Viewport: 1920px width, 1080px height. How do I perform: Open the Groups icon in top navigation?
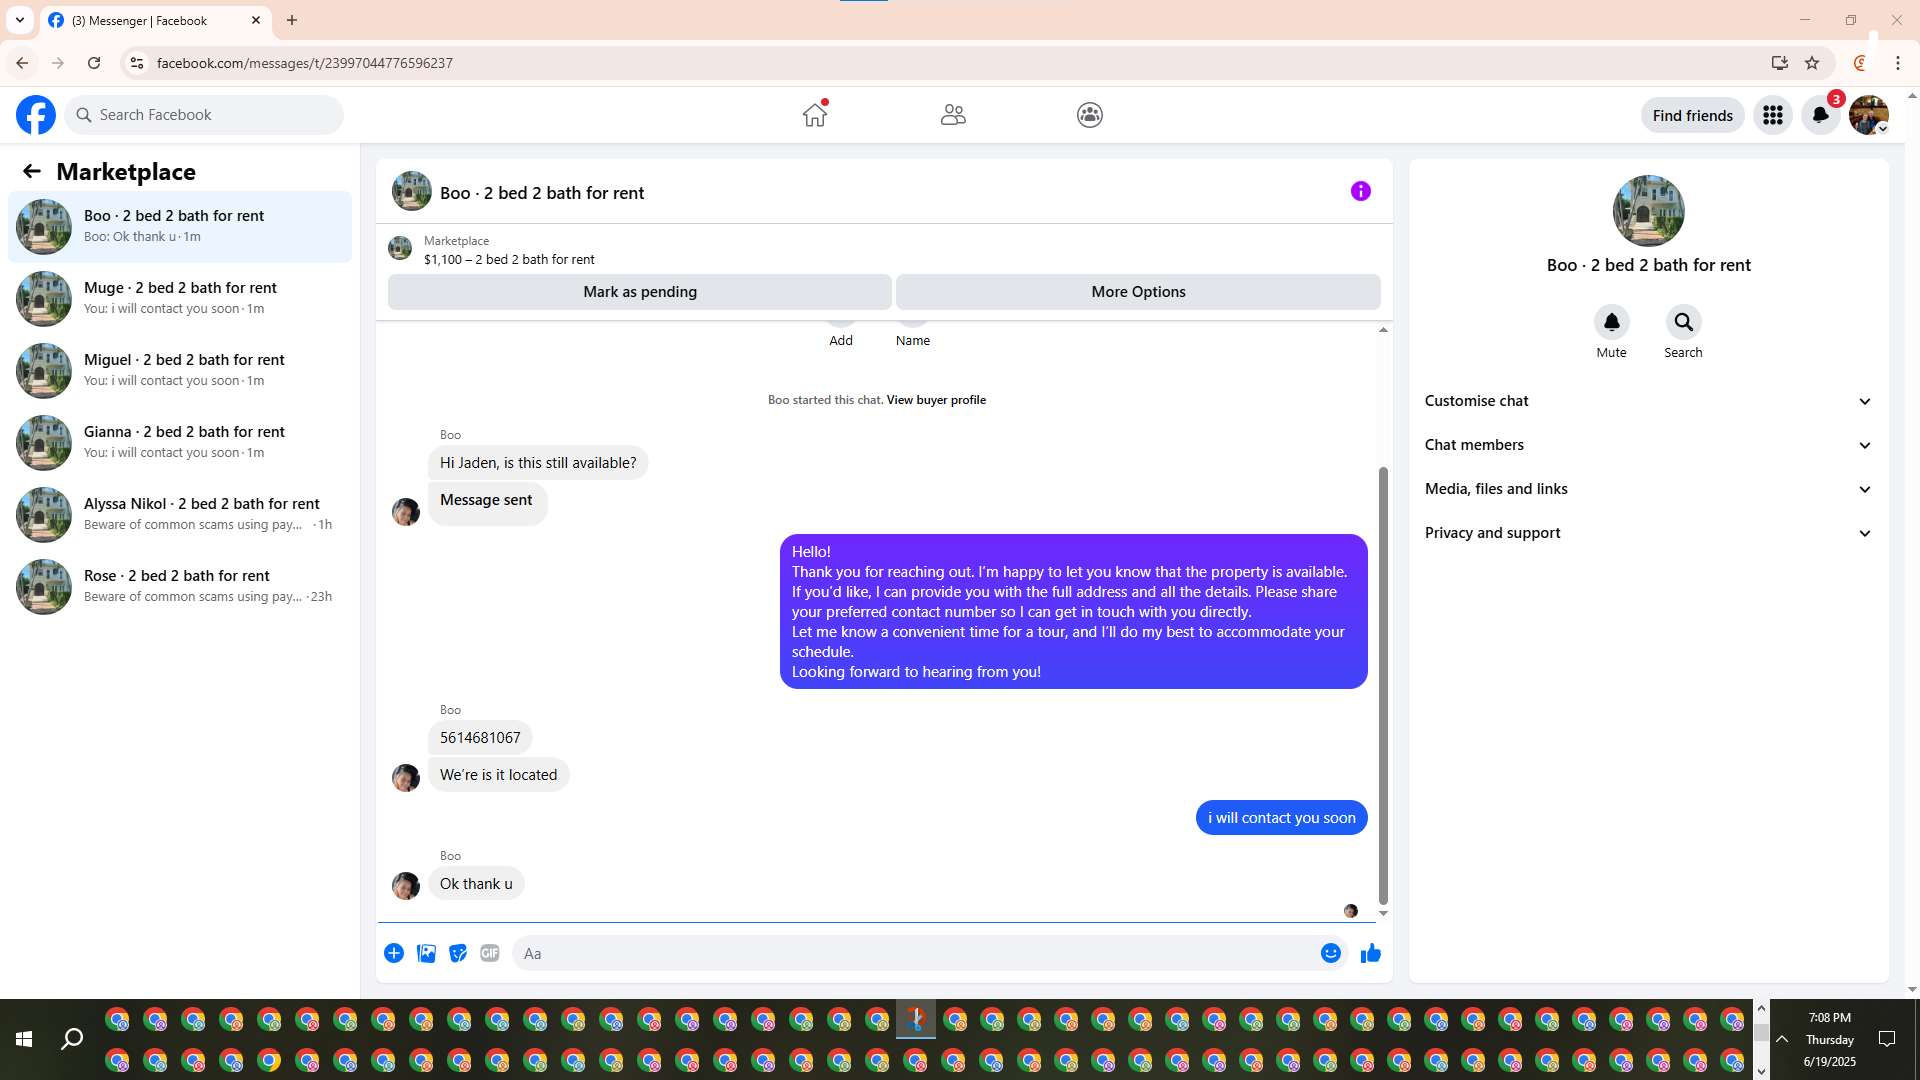[1090, 115]
